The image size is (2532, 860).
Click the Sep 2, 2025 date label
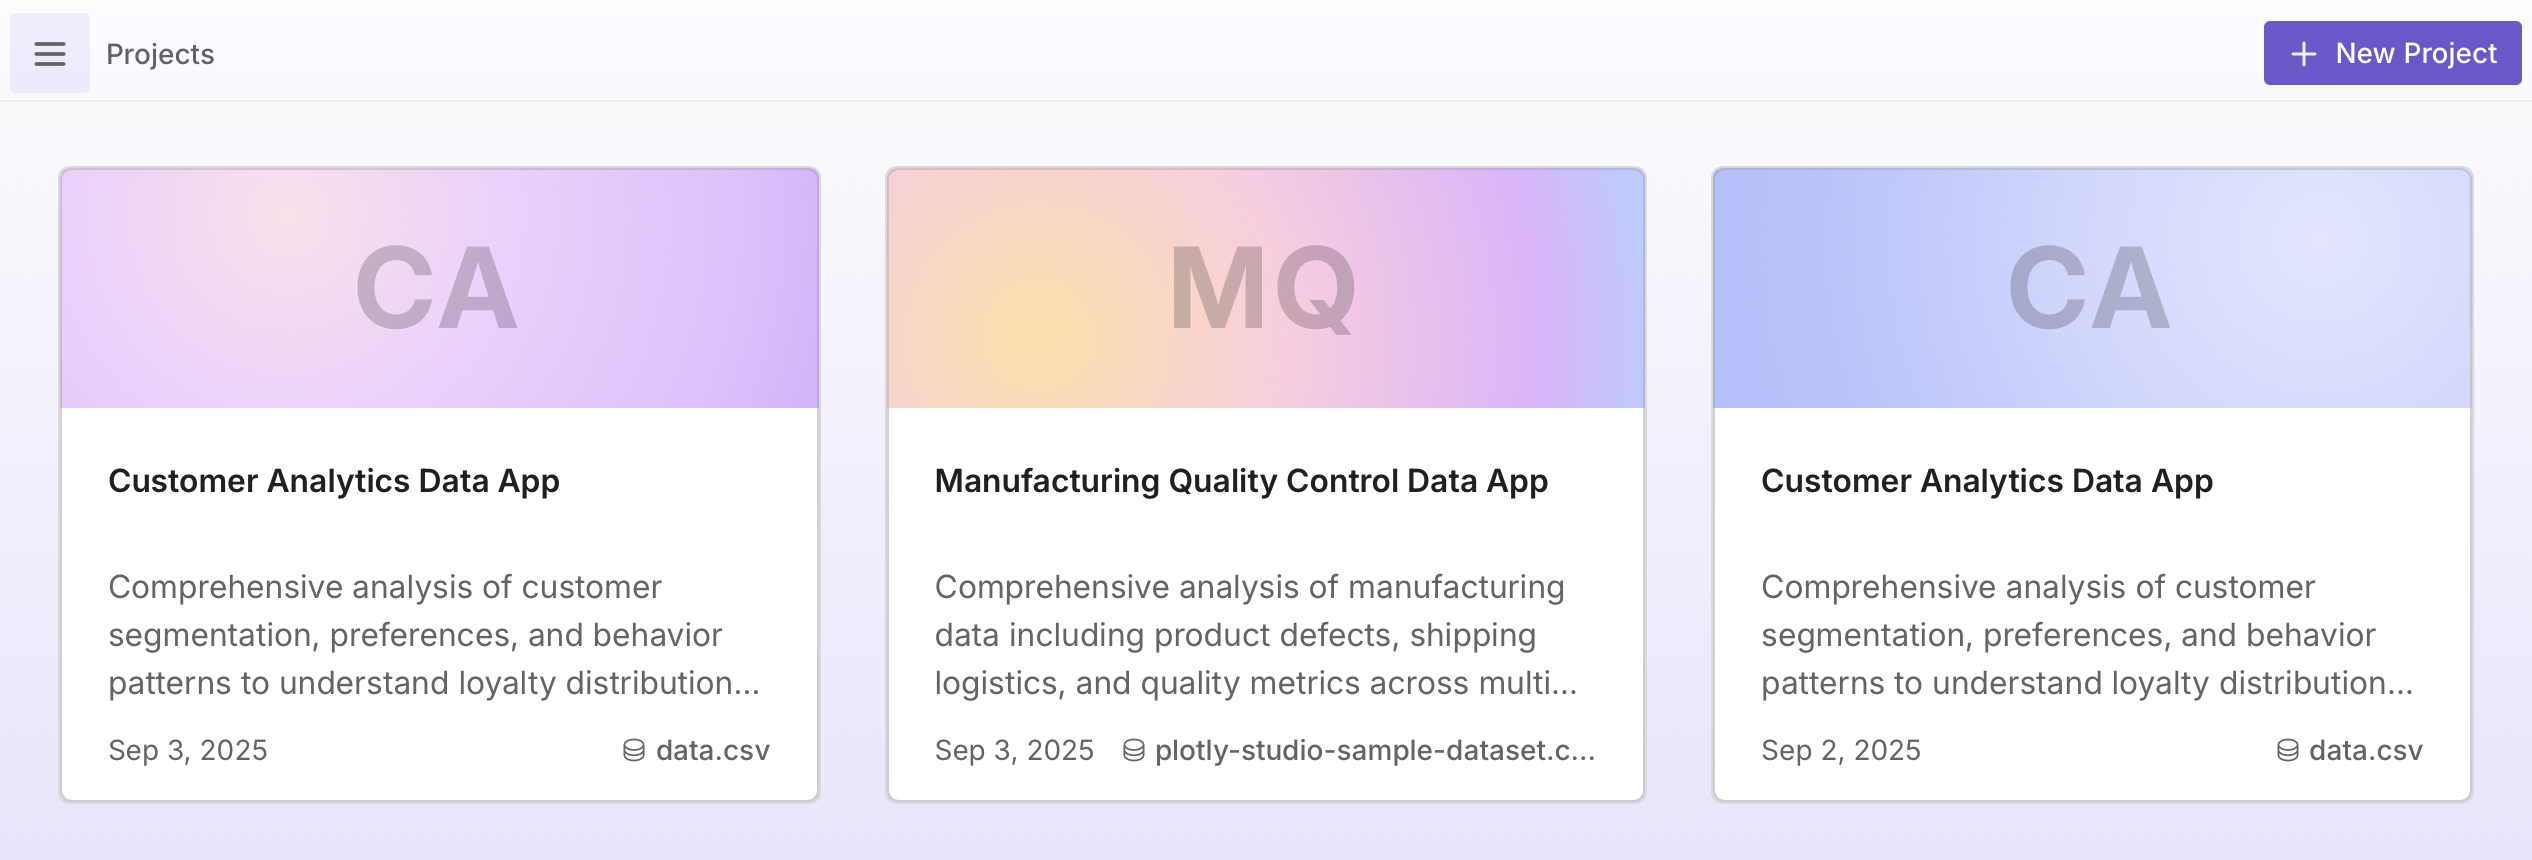click(1840, 750)
